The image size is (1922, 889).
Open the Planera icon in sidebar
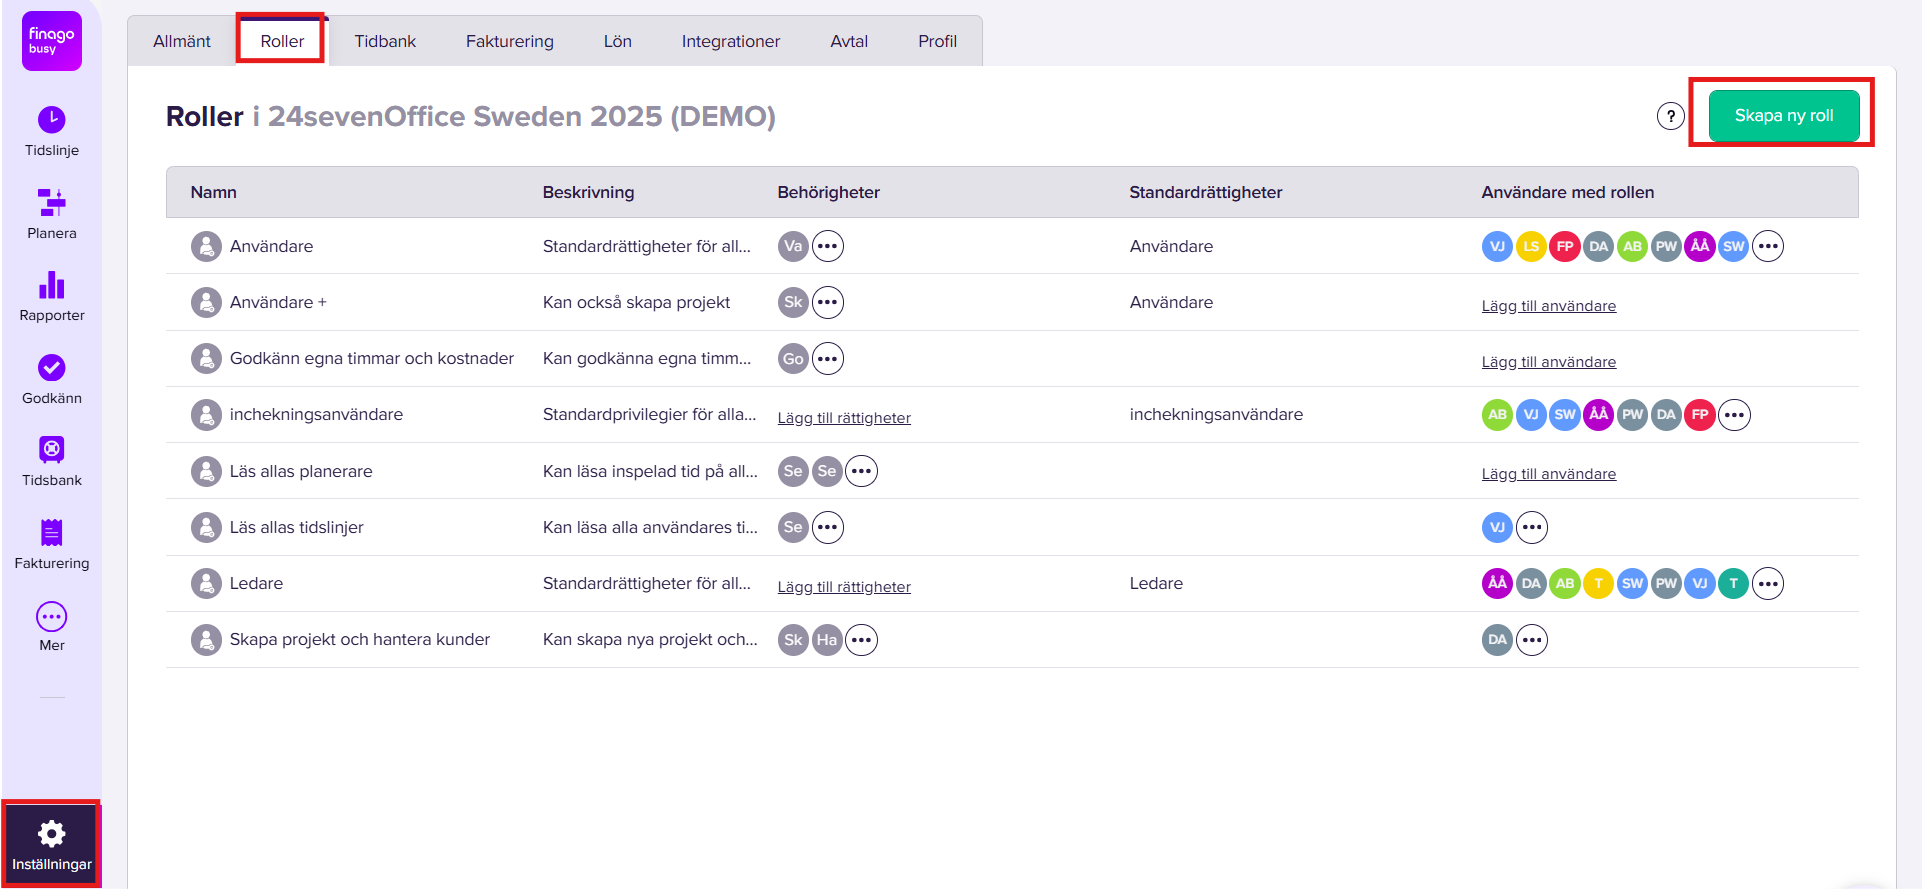pyautogui.click(x=52, y=203)
